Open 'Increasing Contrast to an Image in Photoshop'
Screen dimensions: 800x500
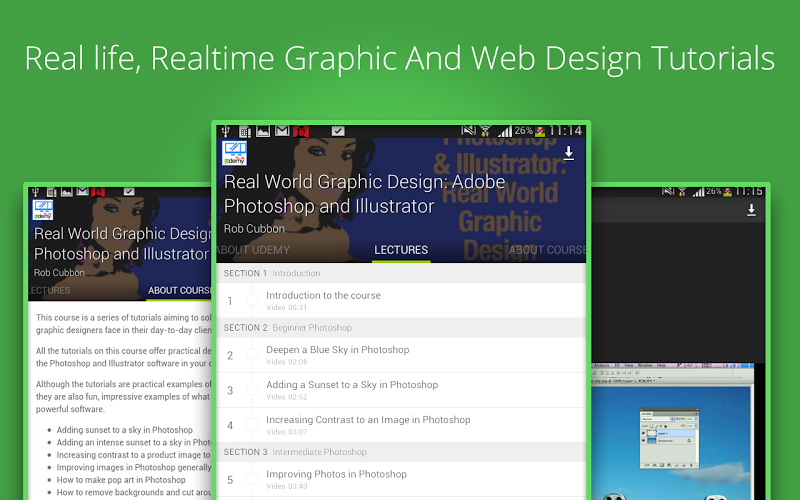(401, 425)
